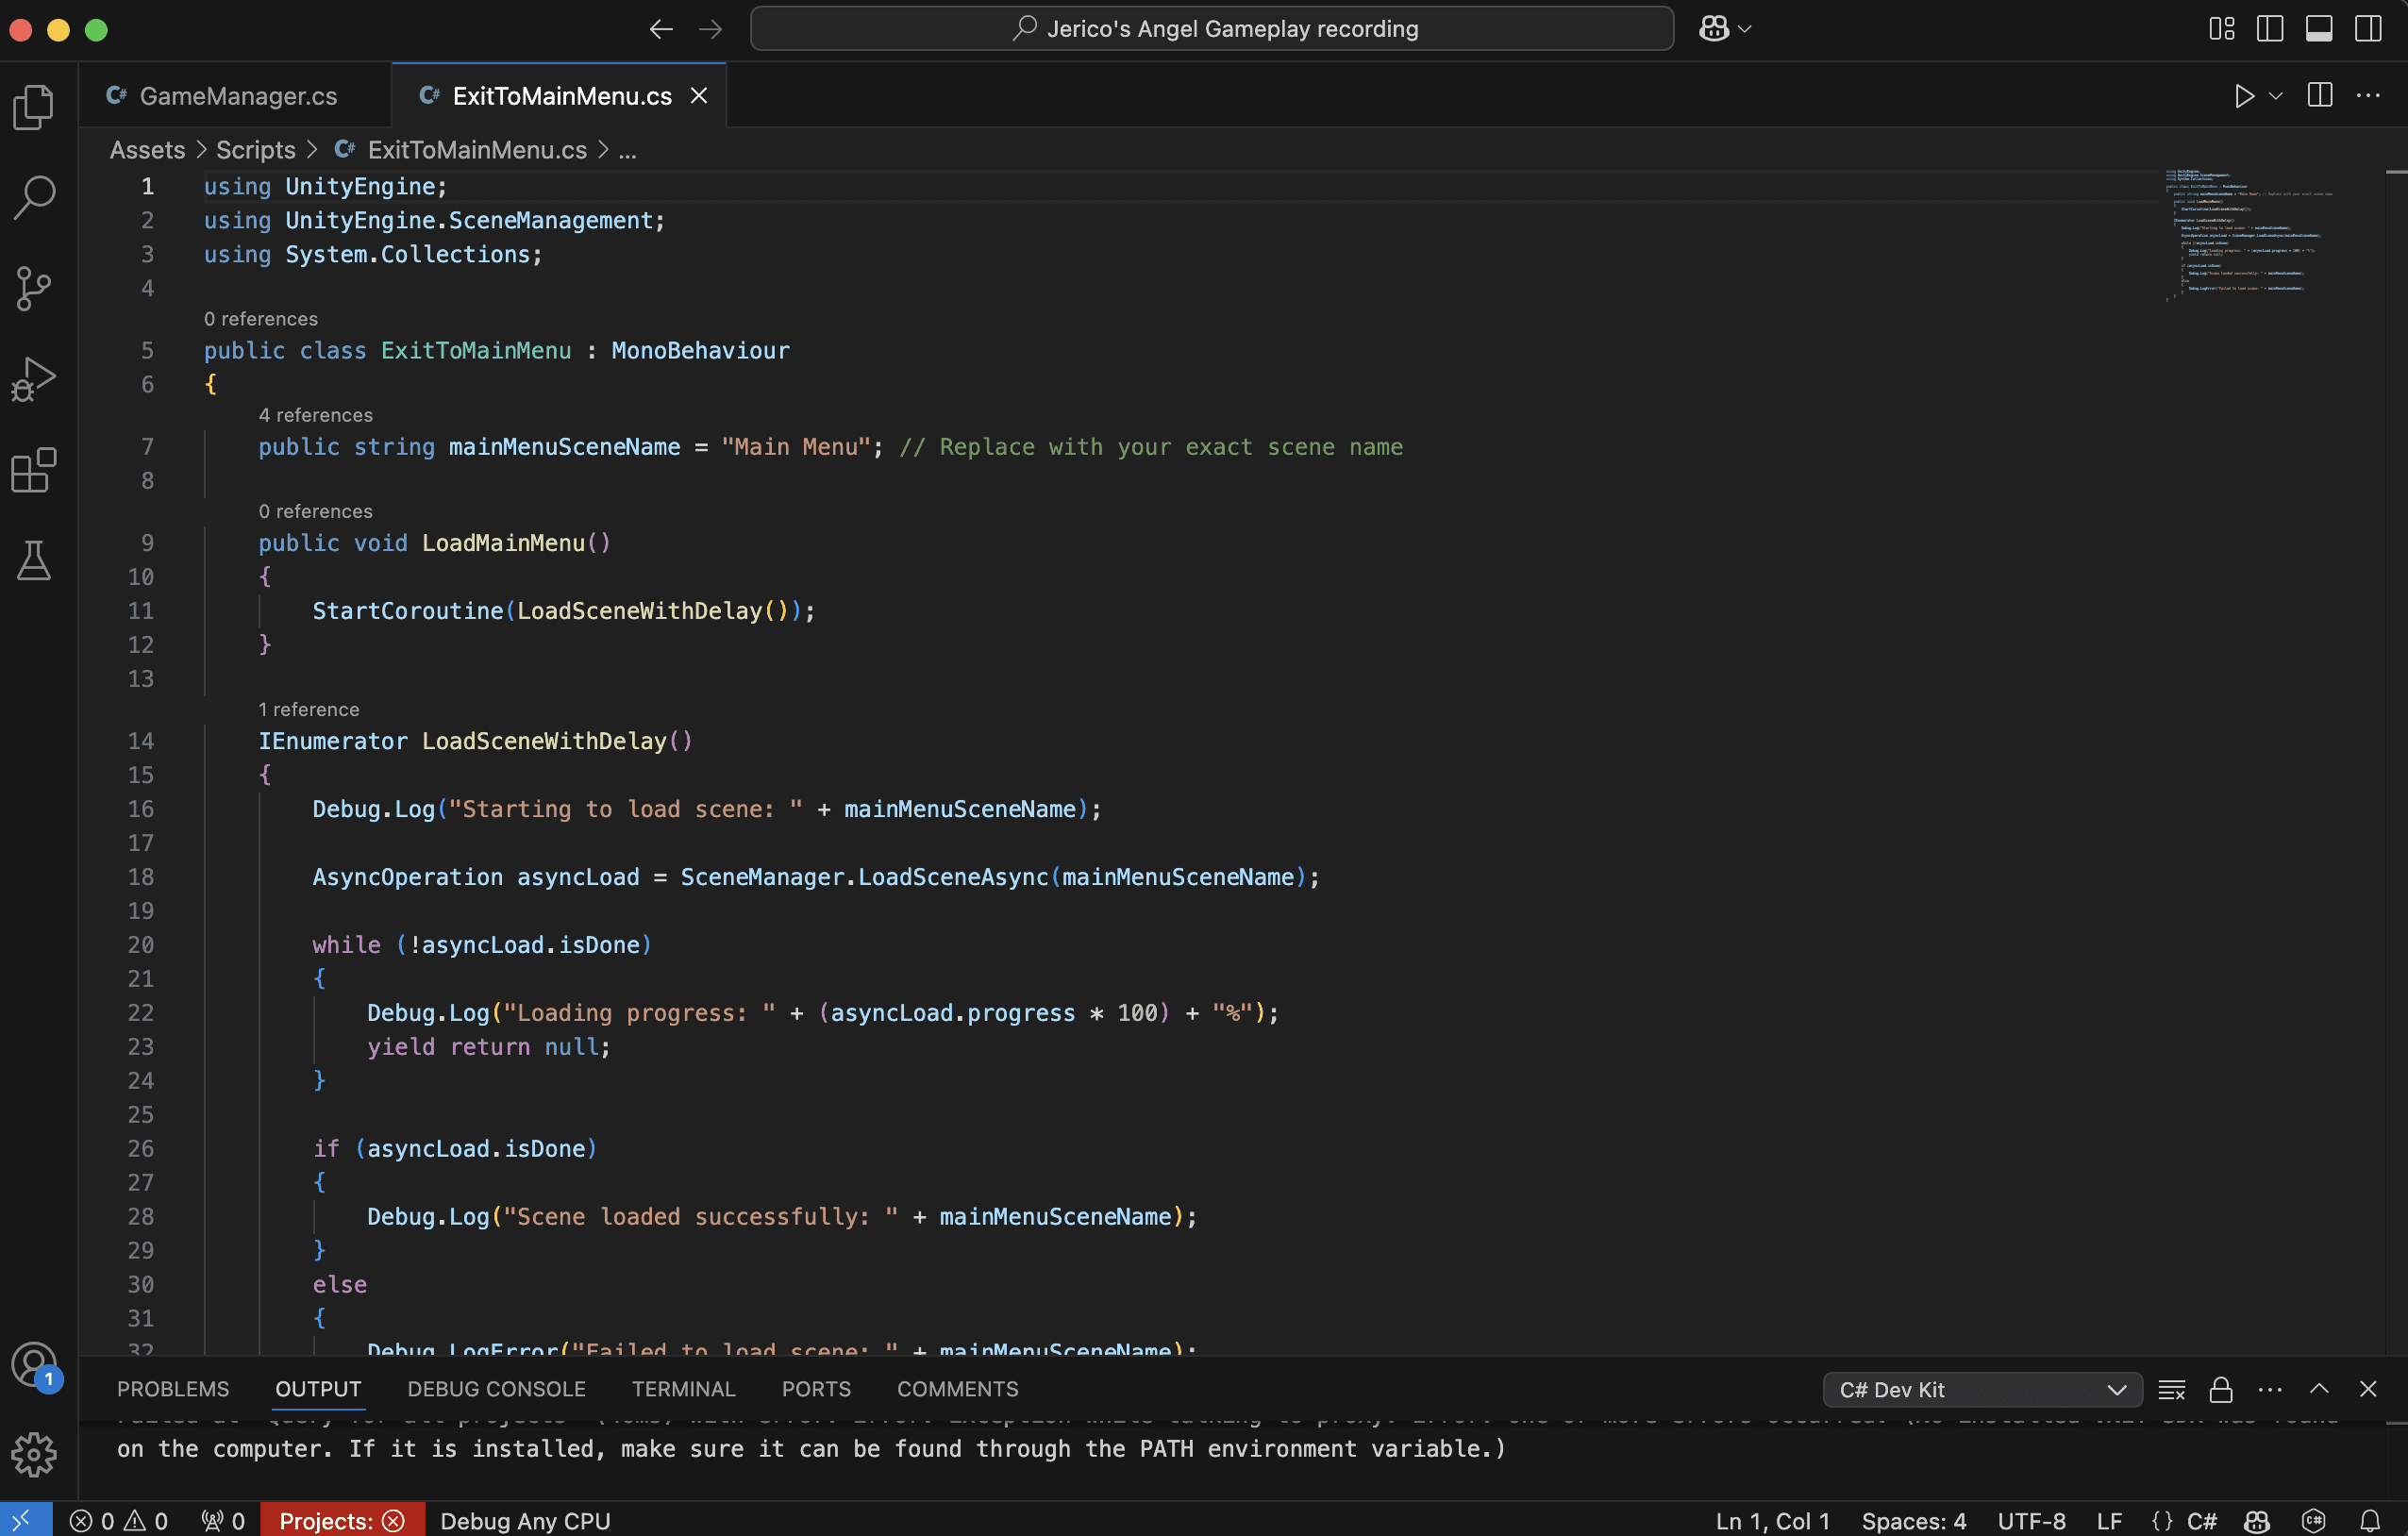Change indentation via Spaces: 4
Screen dimensions: 2408x1536
pyautogui.click(x=1913, y=1520)
